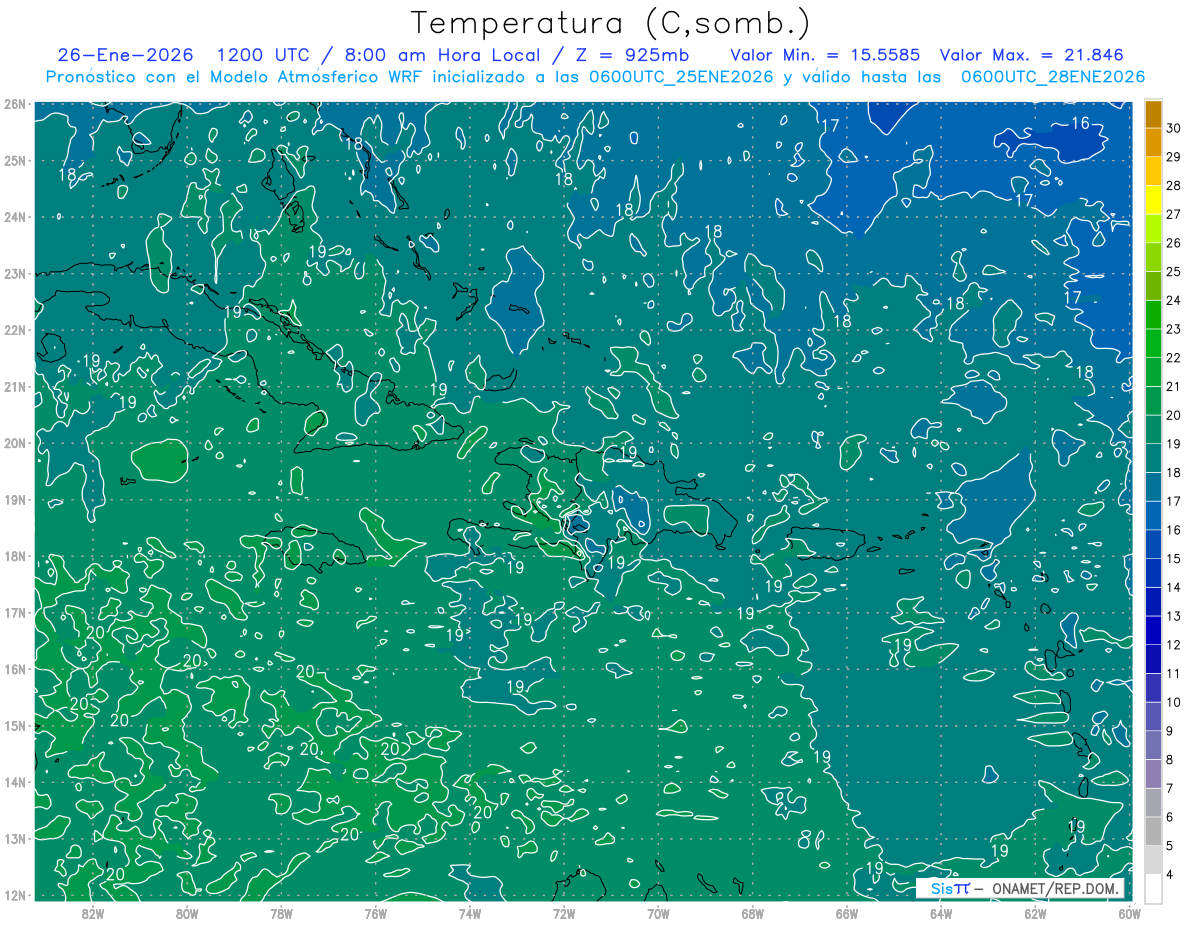The height and width of the screenshot is (927, 1200).
Task: Pick the yellow color bar swatch between 27 and 28
Action: [1153, 199]
